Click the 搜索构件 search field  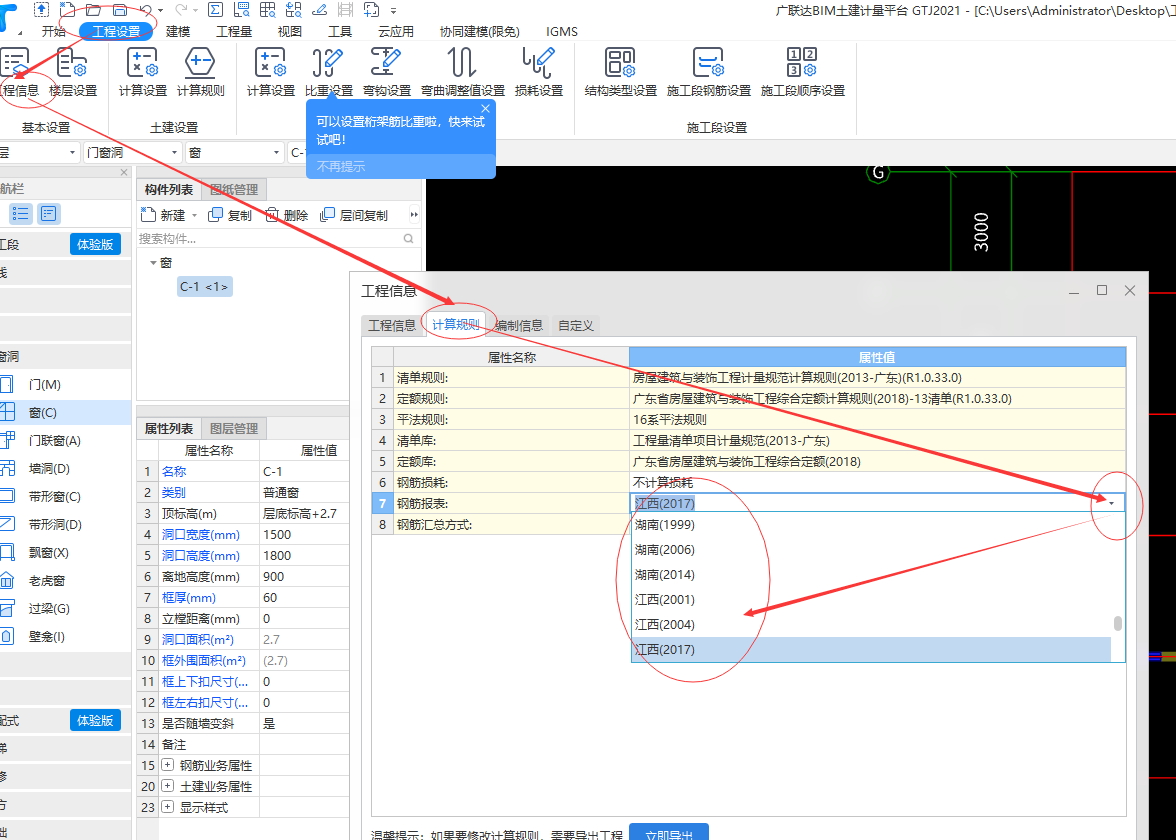click(x=276, y=238)
